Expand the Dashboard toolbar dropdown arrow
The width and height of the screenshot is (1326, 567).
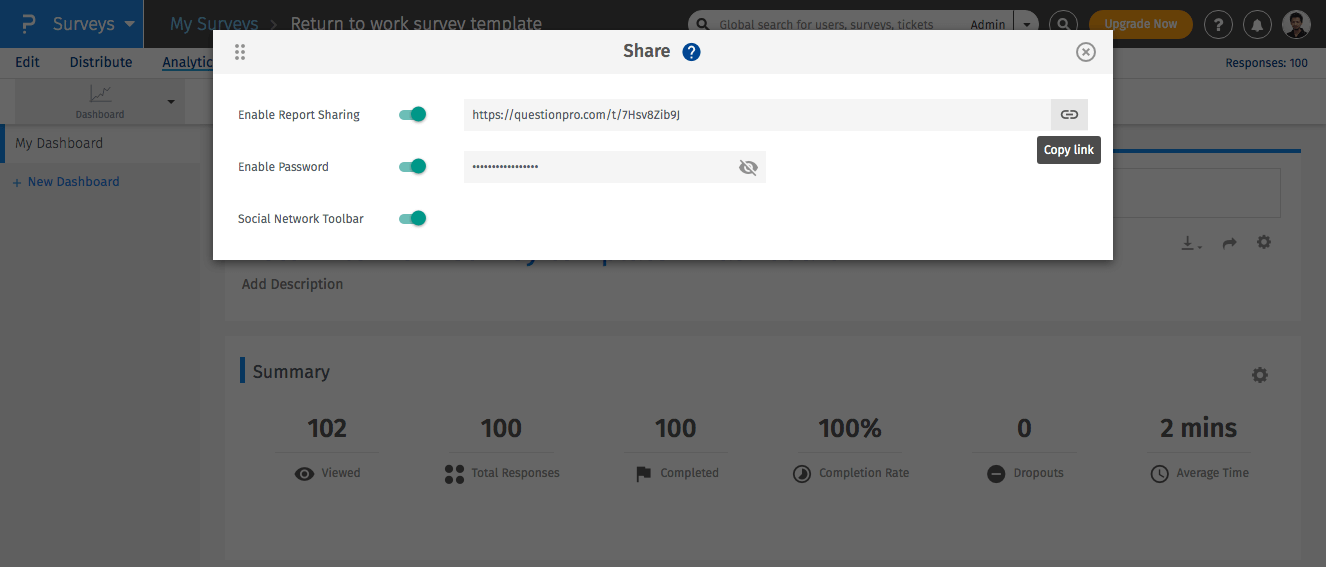coord(170,102)
